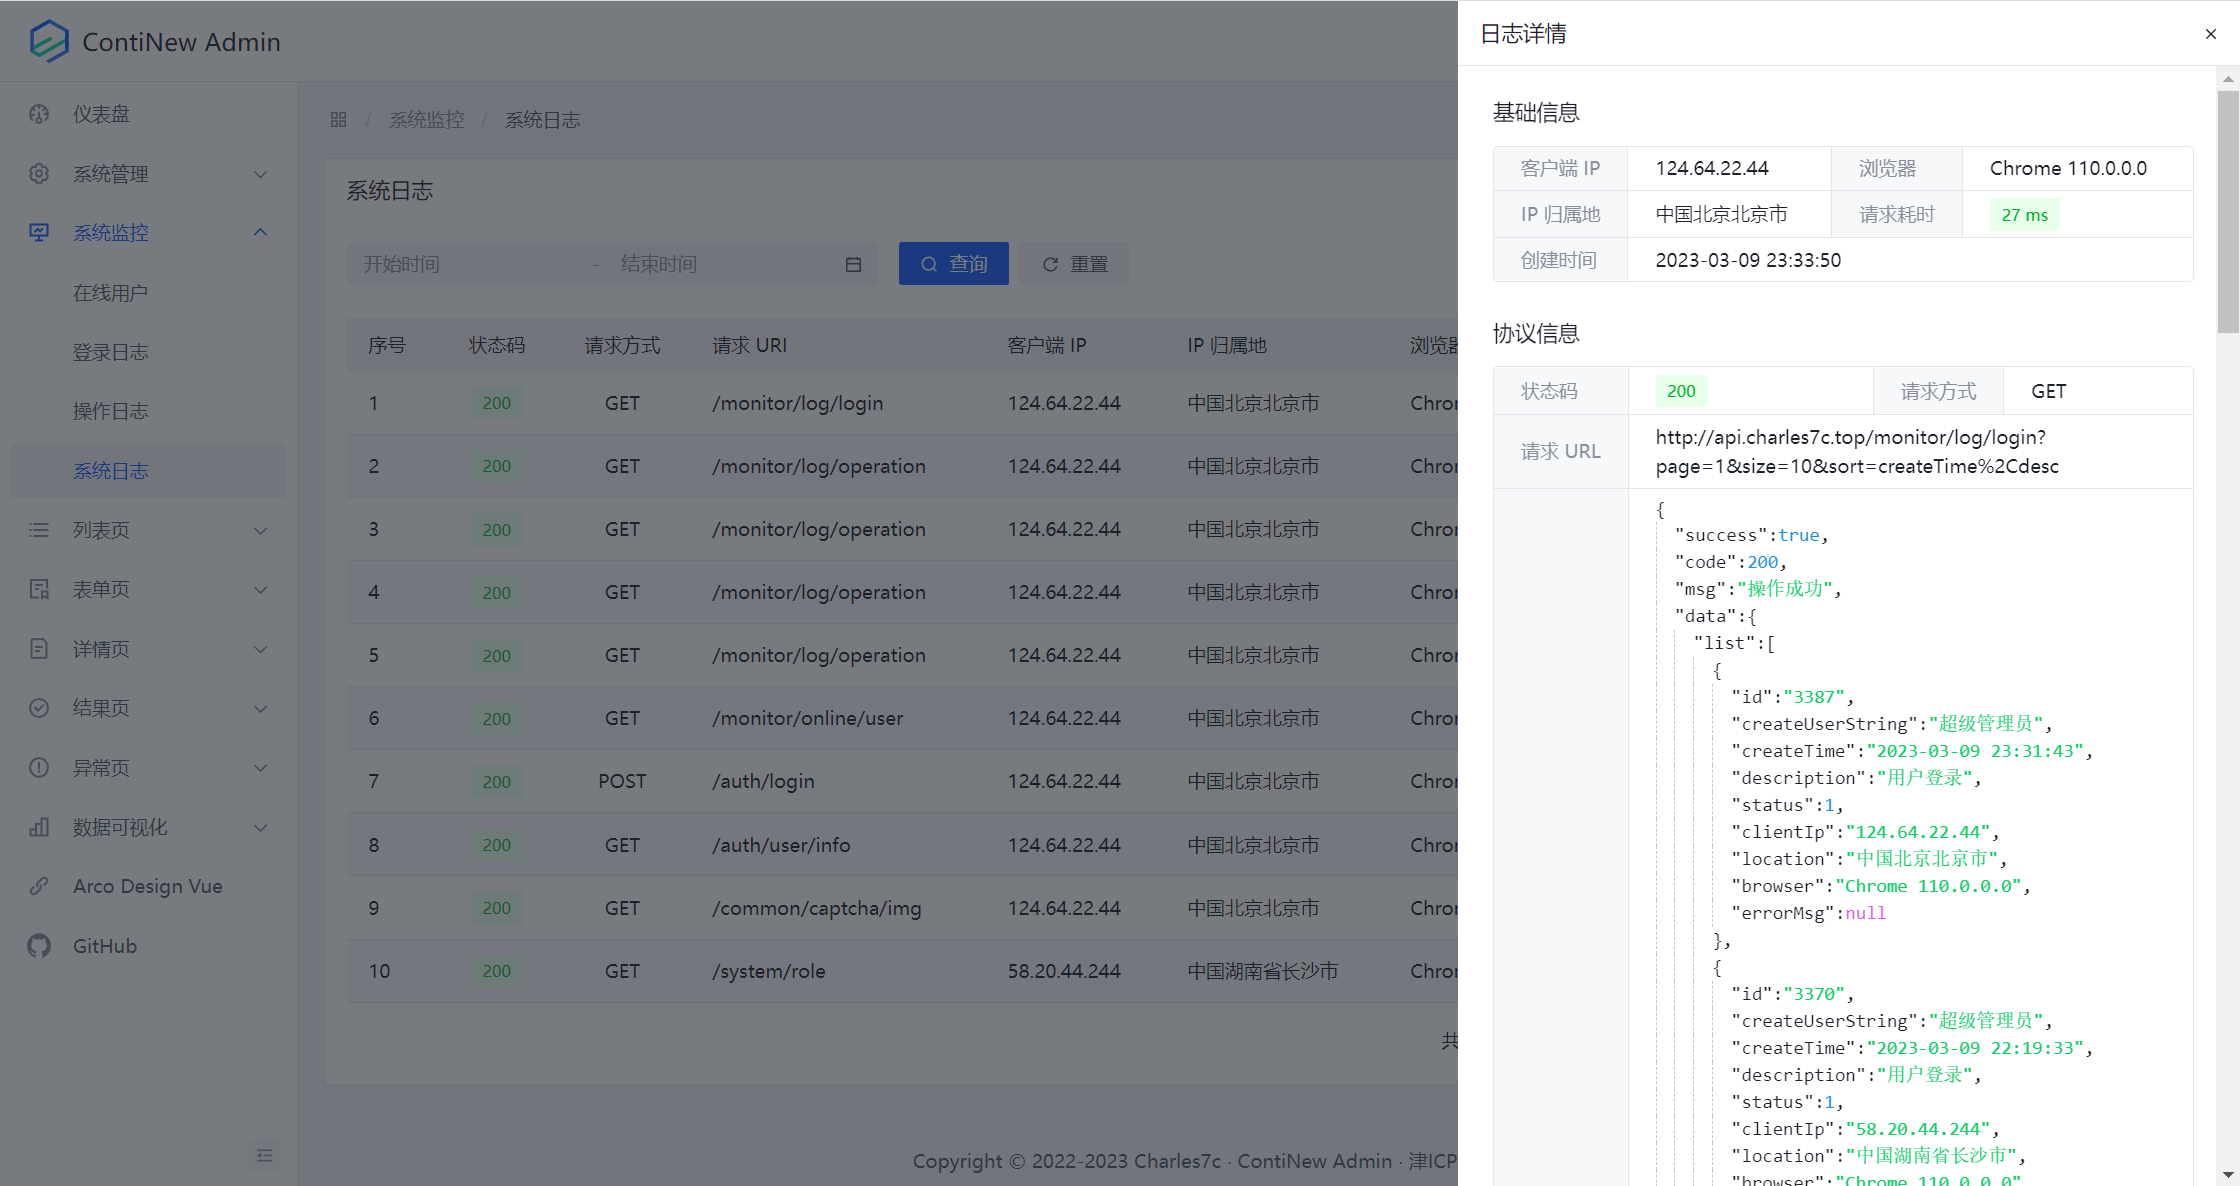This screenshot has width=2240, height=1186.
Task: Click the "id":"3387" JSON line
Action: (1792, 697)
